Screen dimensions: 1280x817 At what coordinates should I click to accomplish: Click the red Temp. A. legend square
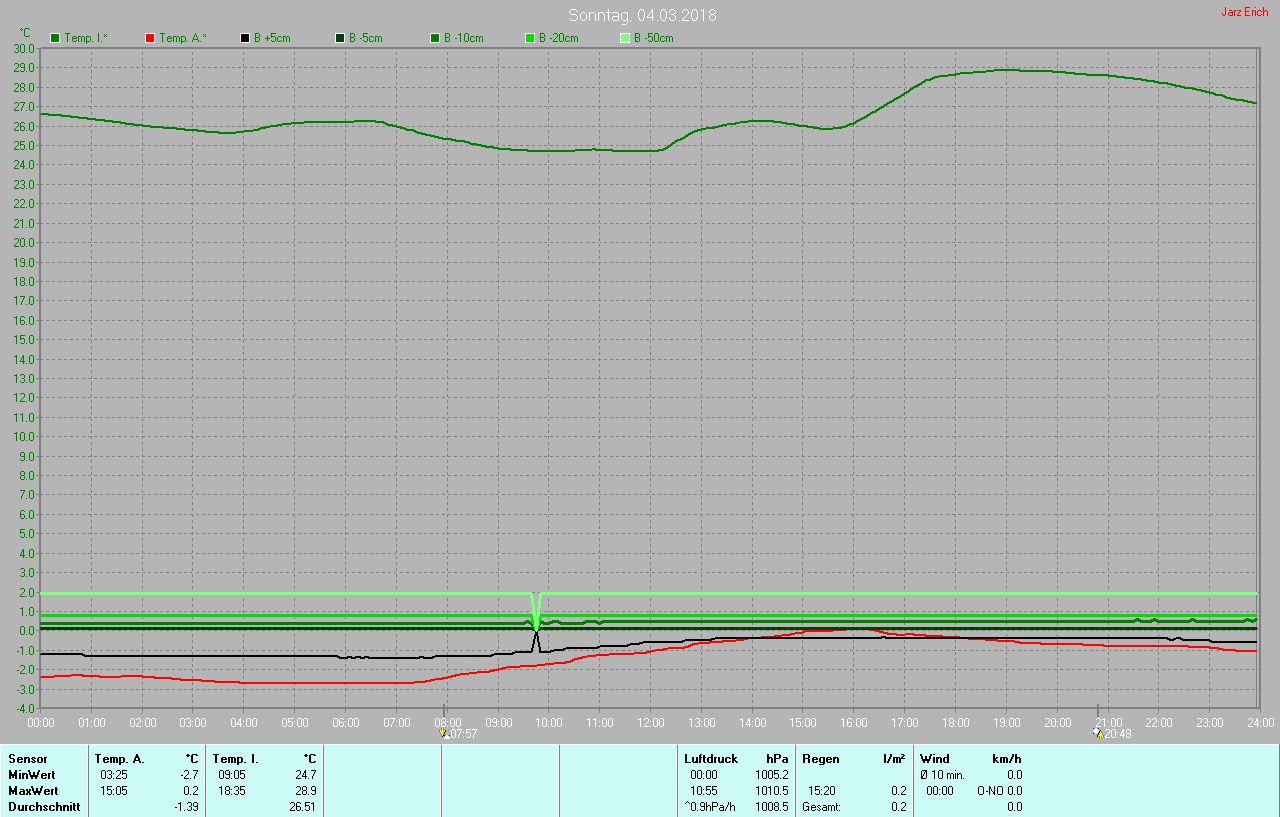[x=150, y=38]
